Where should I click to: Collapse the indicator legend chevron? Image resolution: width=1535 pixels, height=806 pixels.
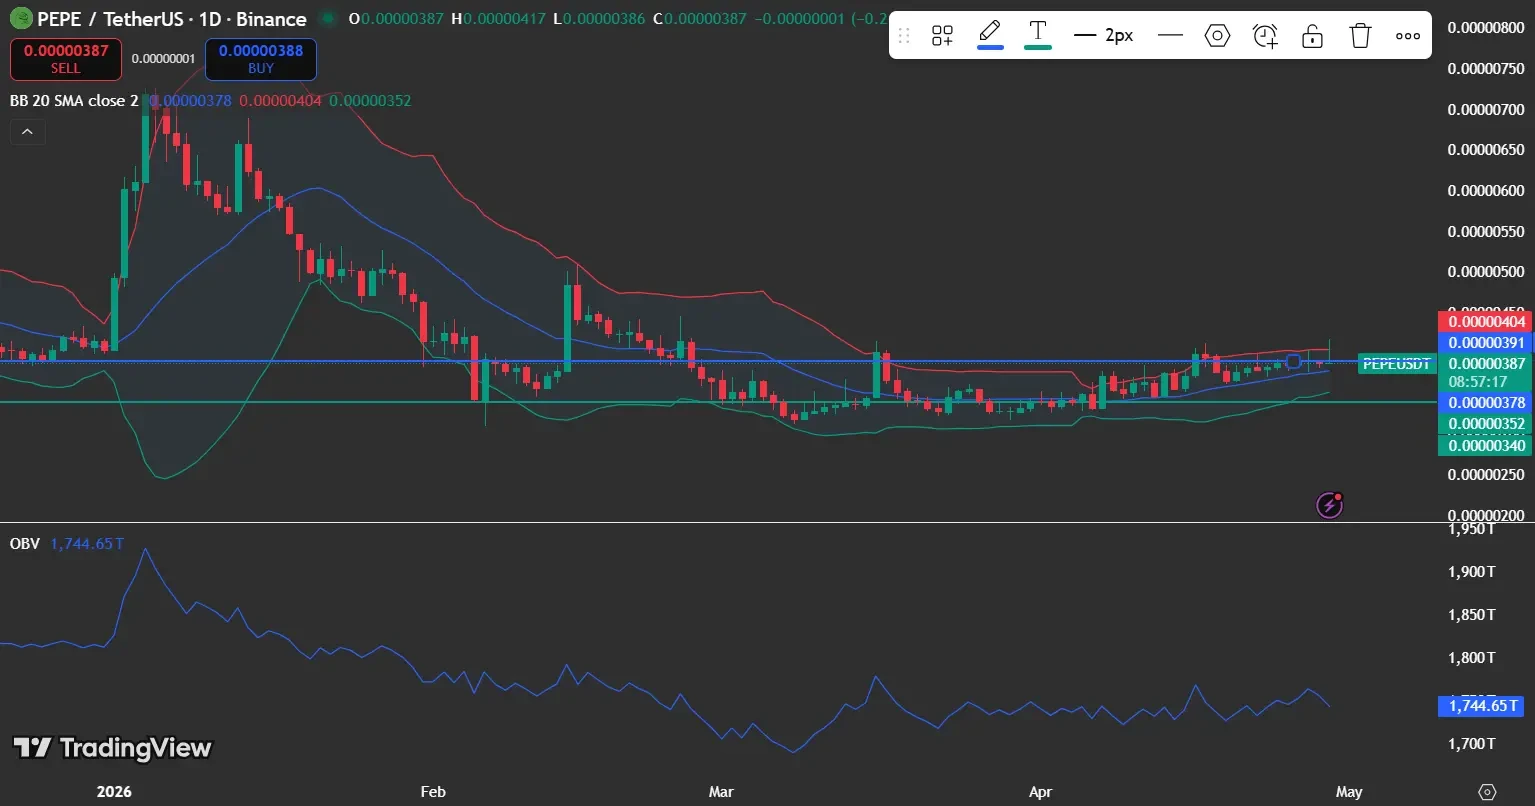pyautogui.click(x=27, y=131)
